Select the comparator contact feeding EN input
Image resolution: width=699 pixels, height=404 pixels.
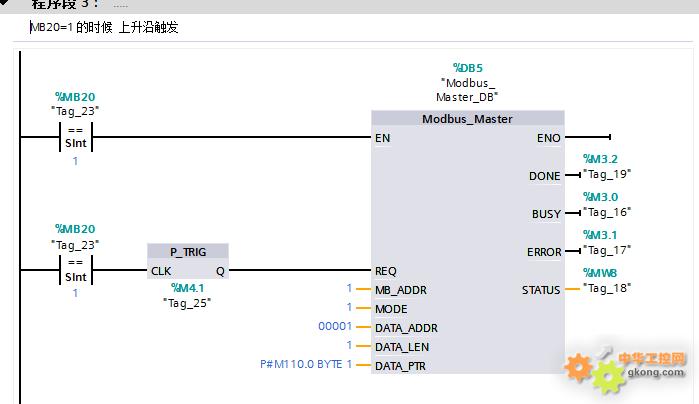click(x=76, y=137)
